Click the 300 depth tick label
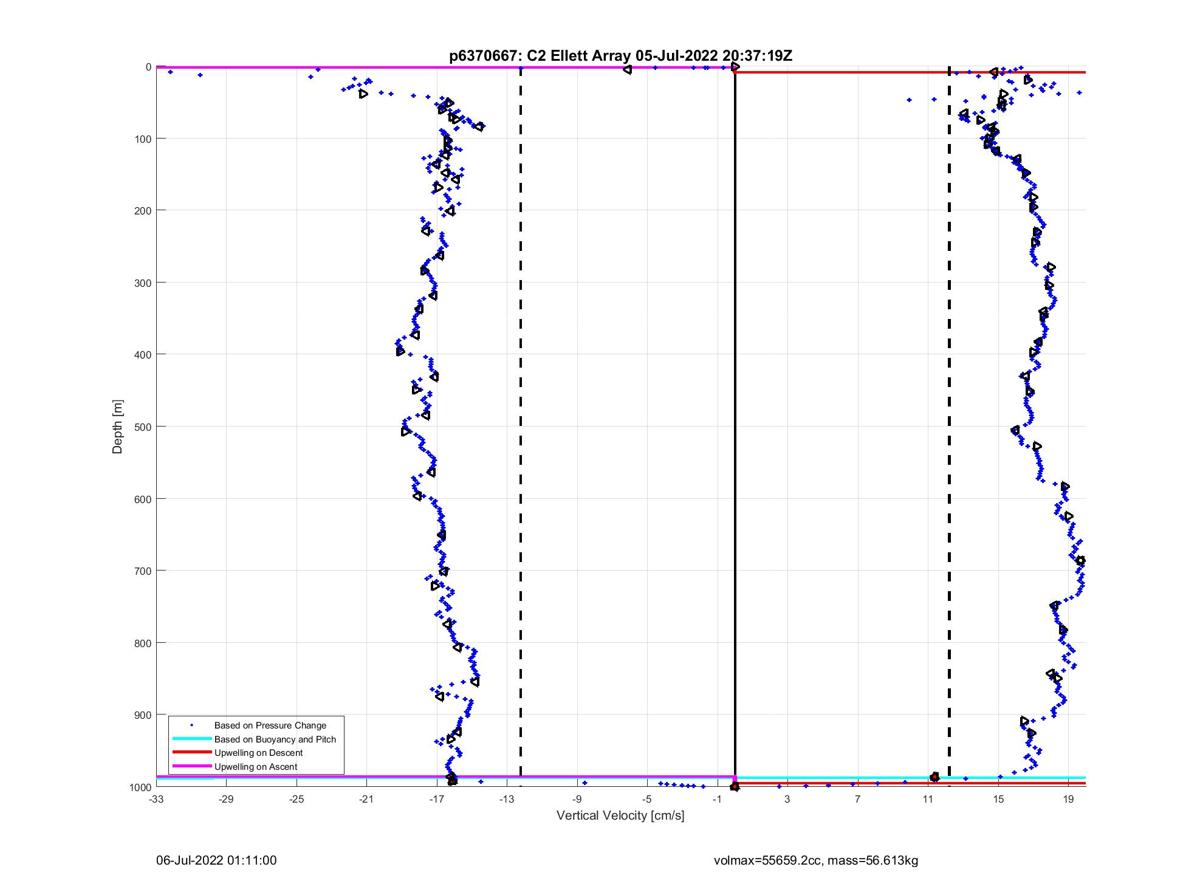Viewport: 1200px width, 885px height. pos(142,282)
